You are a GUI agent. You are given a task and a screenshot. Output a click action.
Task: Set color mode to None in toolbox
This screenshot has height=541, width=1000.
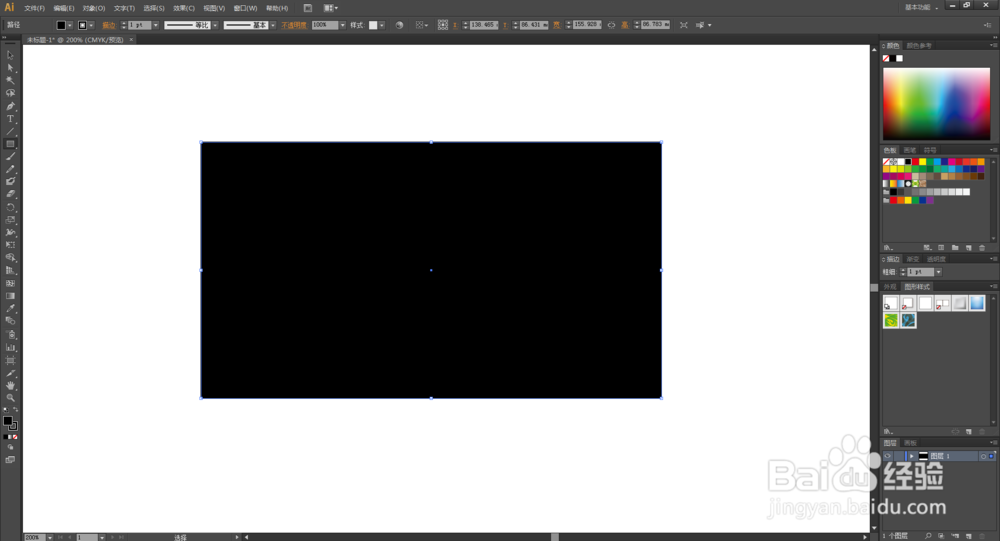15,437
